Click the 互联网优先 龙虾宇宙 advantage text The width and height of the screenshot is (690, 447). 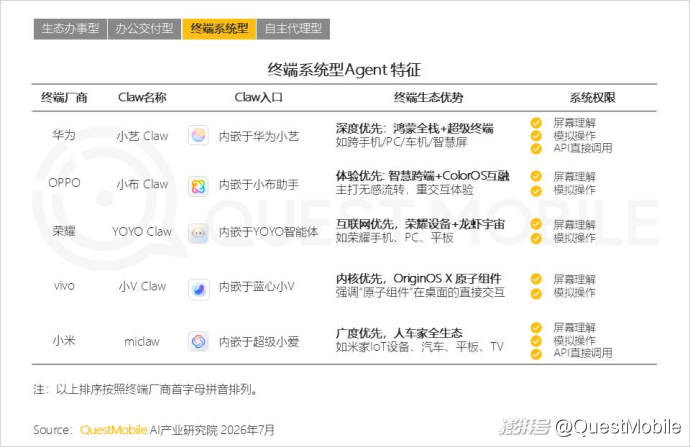point(420,224)
